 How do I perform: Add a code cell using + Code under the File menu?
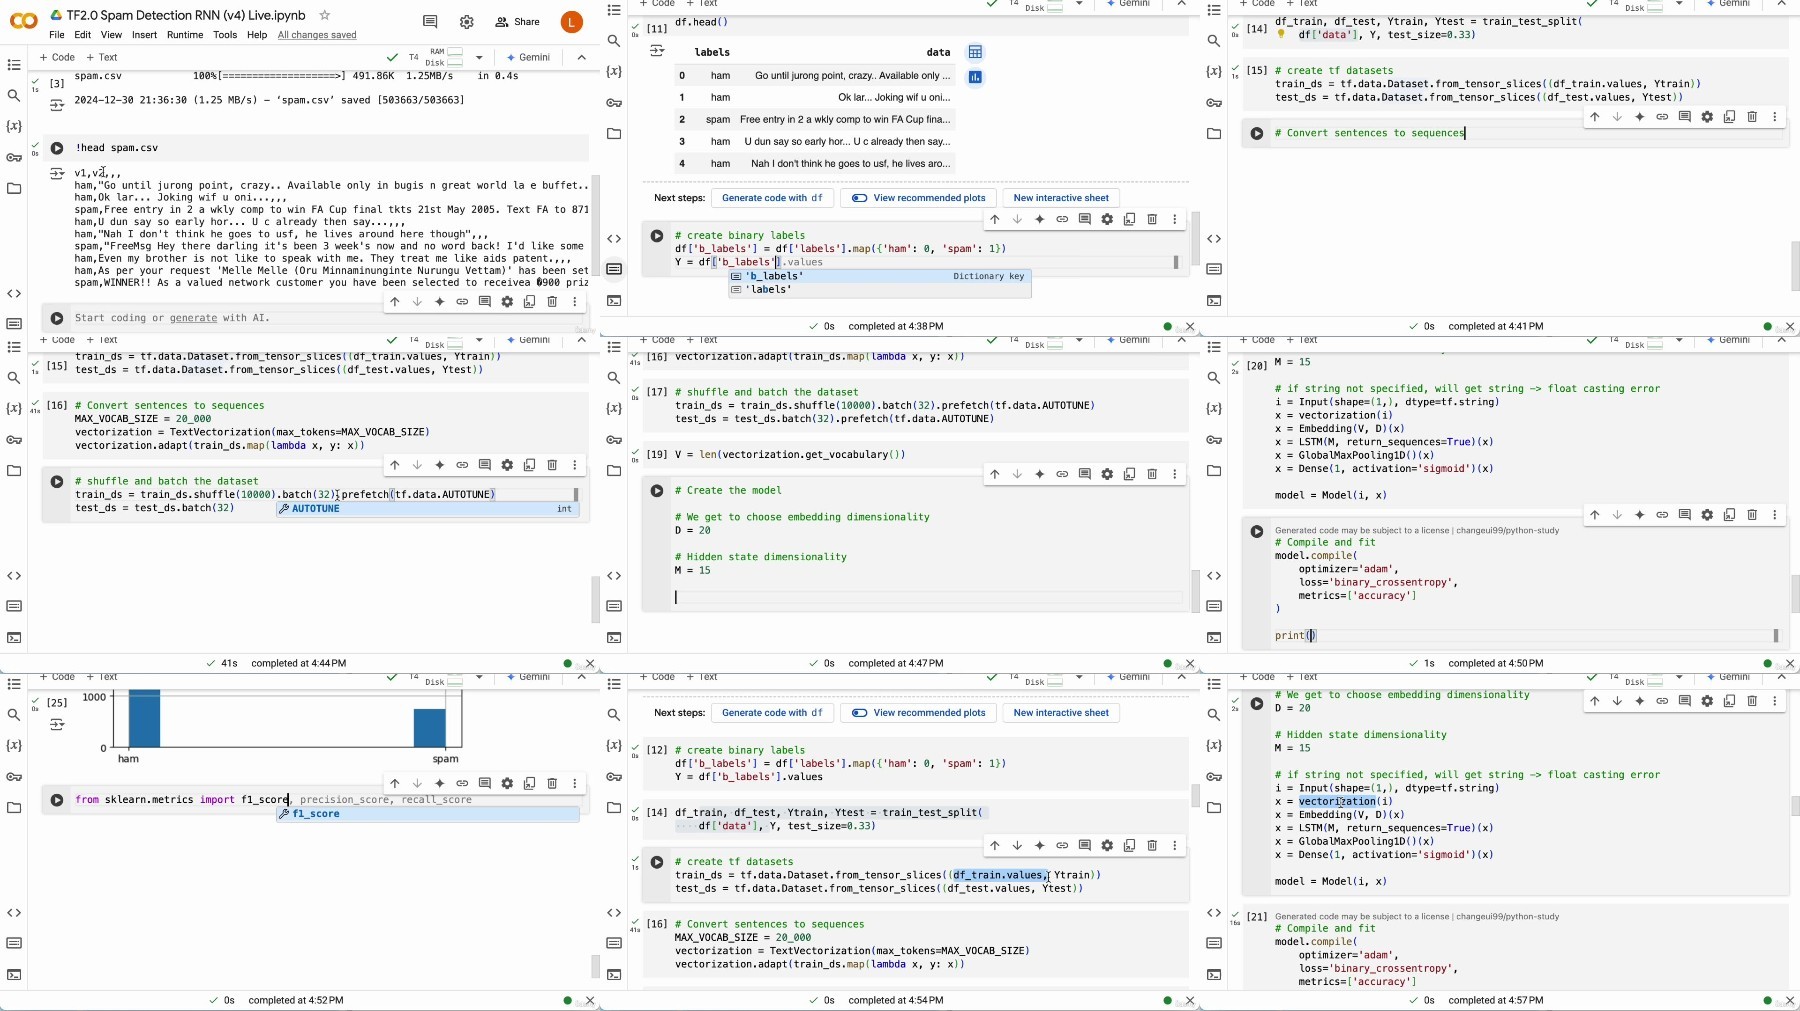point(57,58)
